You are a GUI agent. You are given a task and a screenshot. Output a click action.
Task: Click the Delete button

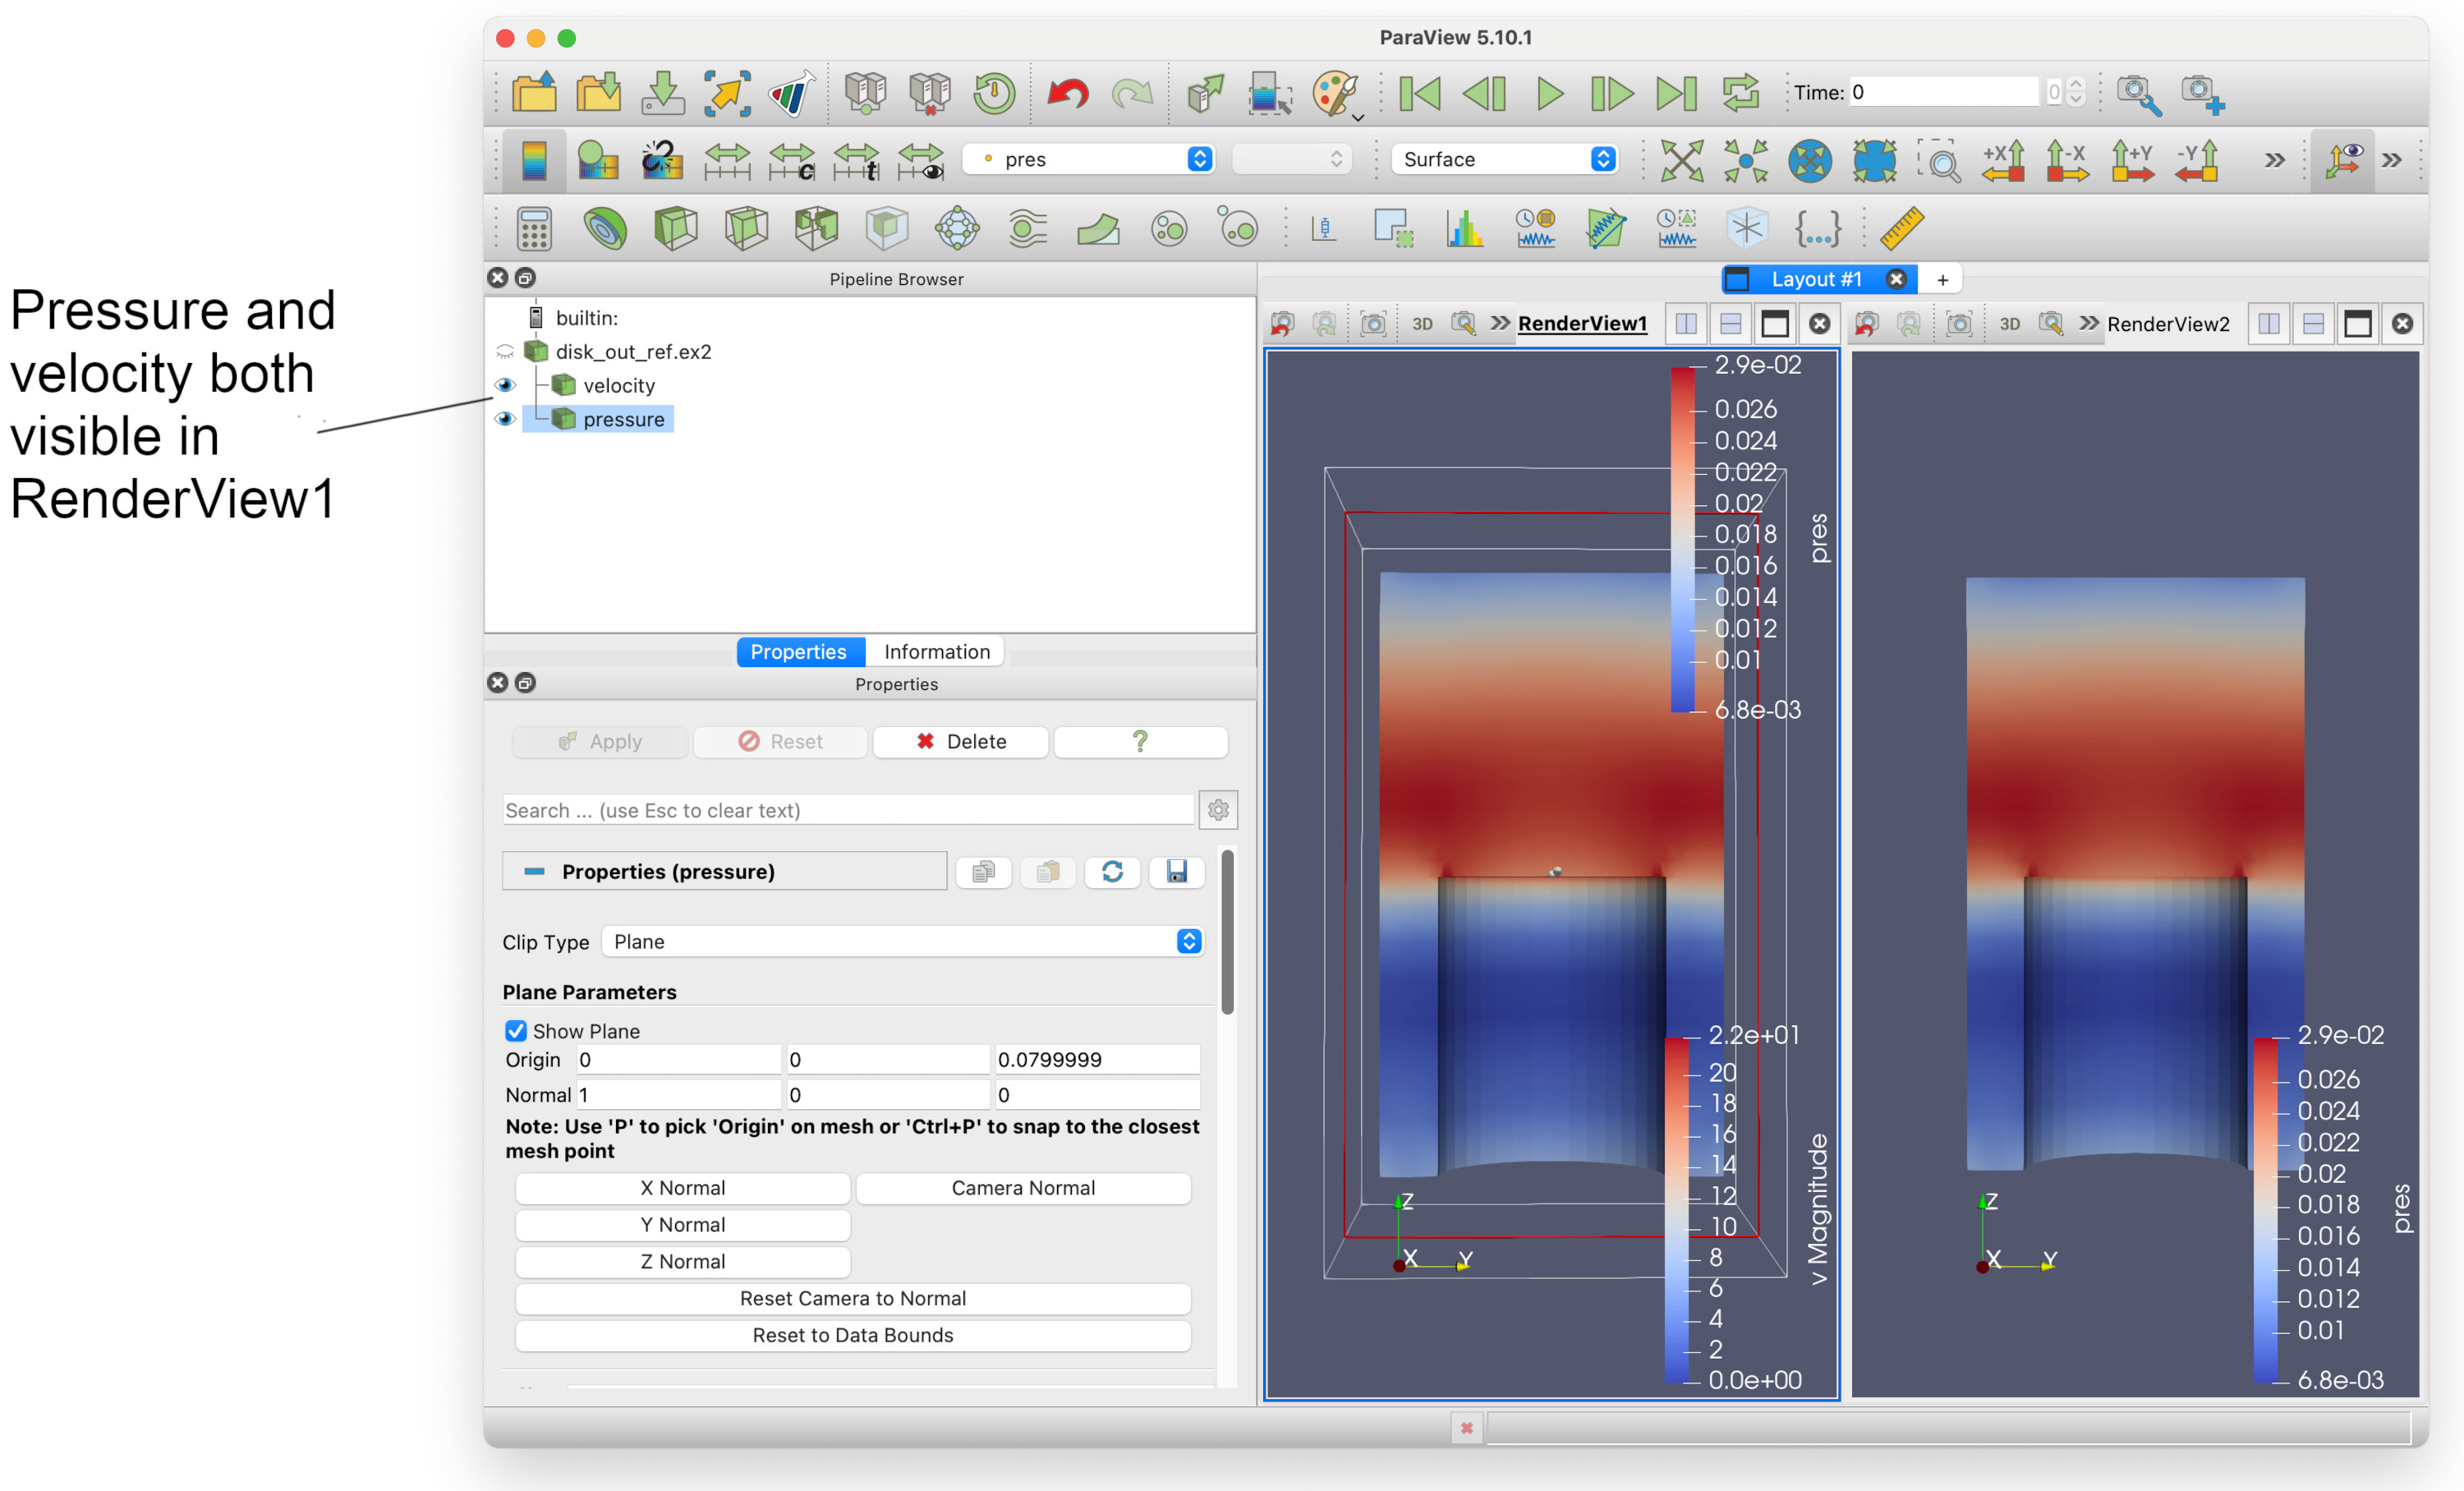960,741
